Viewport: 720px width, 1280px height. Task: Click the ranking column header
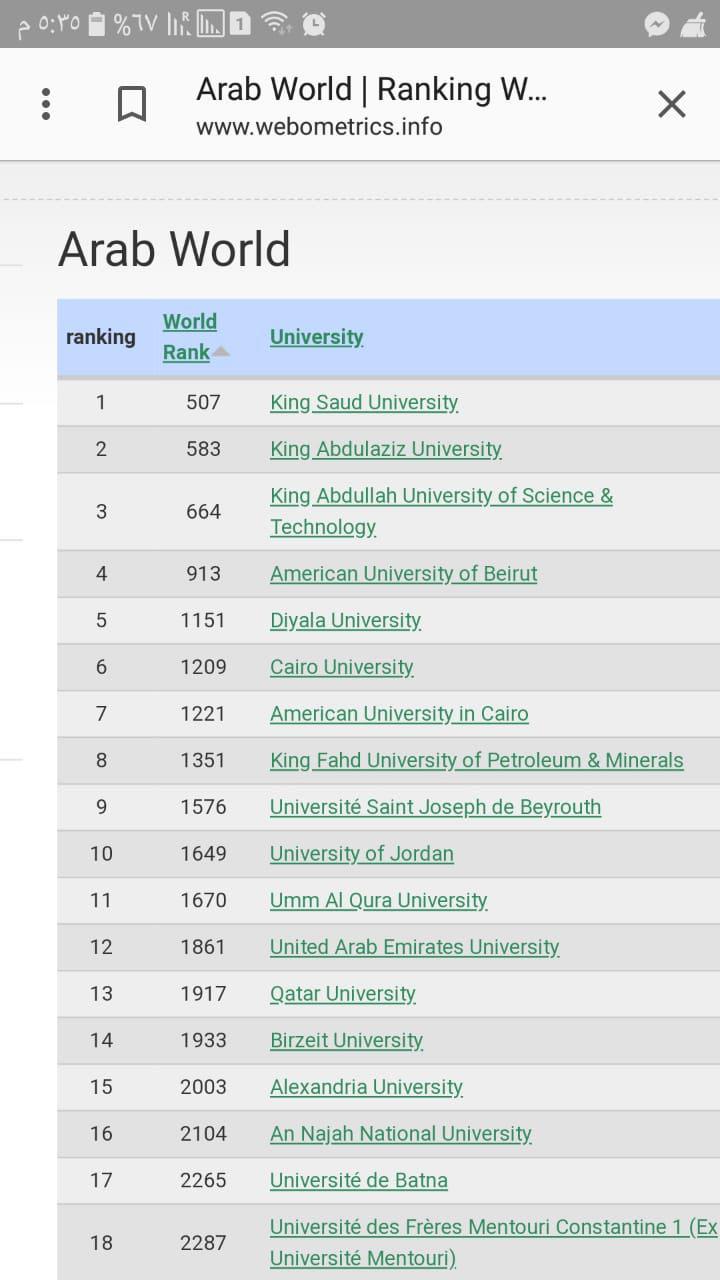pyautogui.click(x=101, y=337)
